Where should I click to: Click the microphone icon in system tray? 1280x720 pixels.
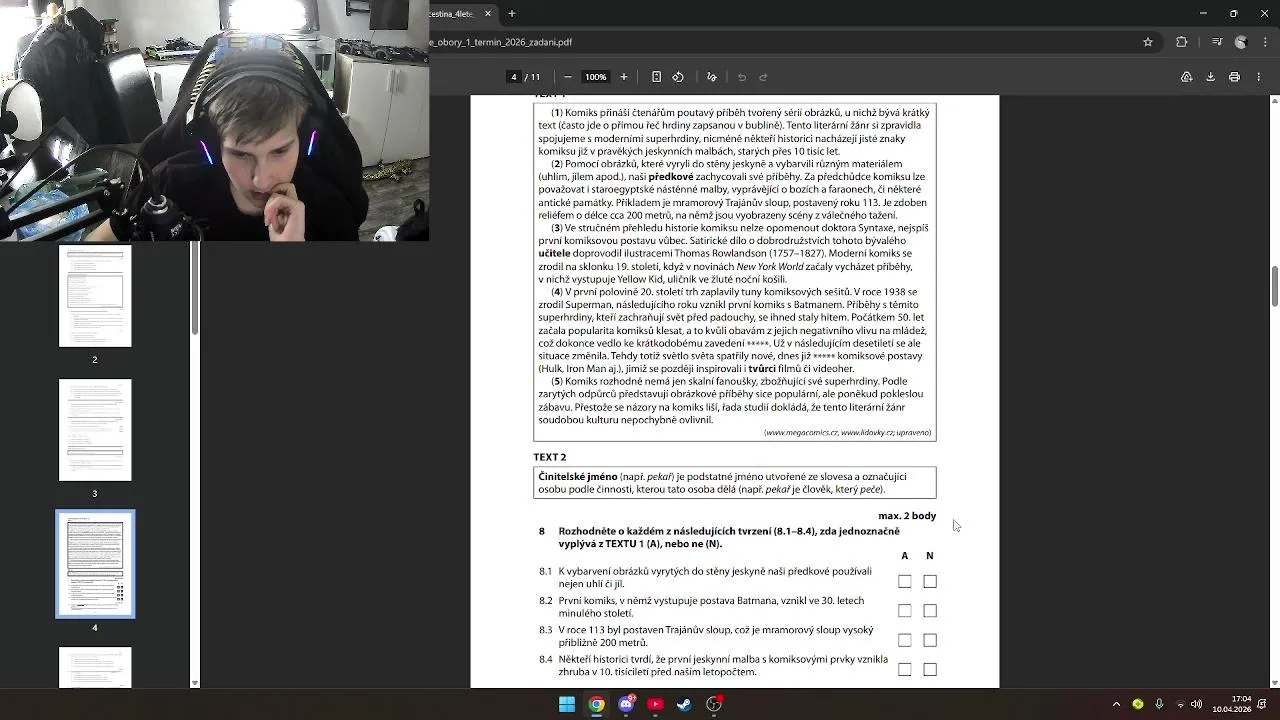click(x=1159, y=704)
